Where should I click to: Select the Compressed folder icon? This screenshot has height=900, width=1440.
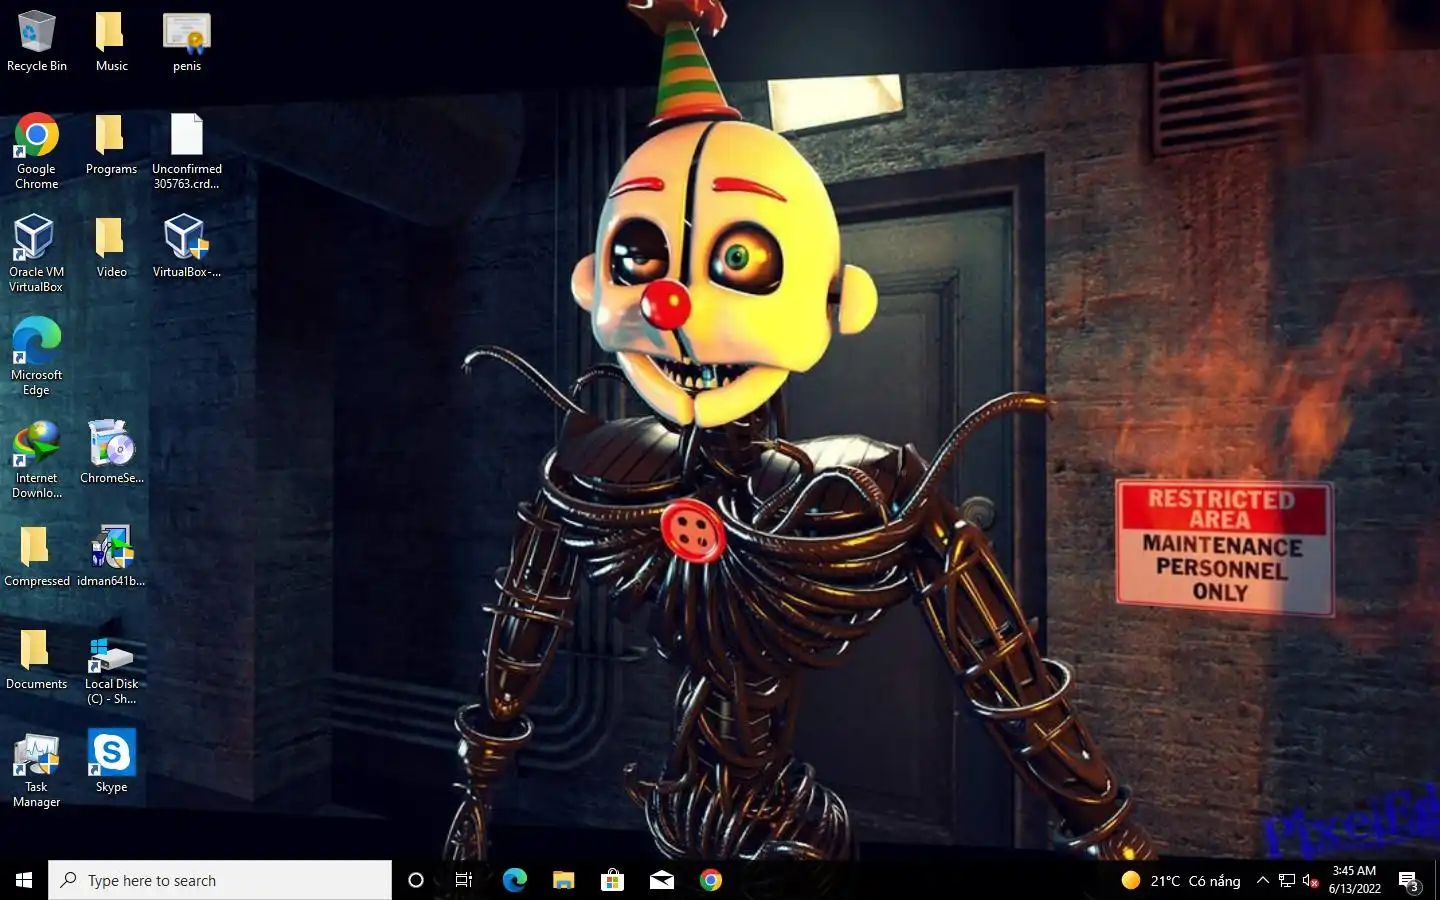tap(36, 556)
